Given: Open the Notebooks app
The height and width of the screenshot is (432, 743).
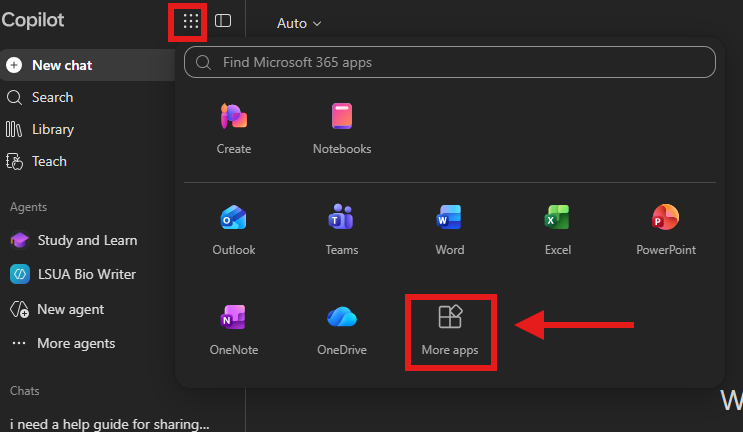Looking at the screenshot, I should (342, 128).
